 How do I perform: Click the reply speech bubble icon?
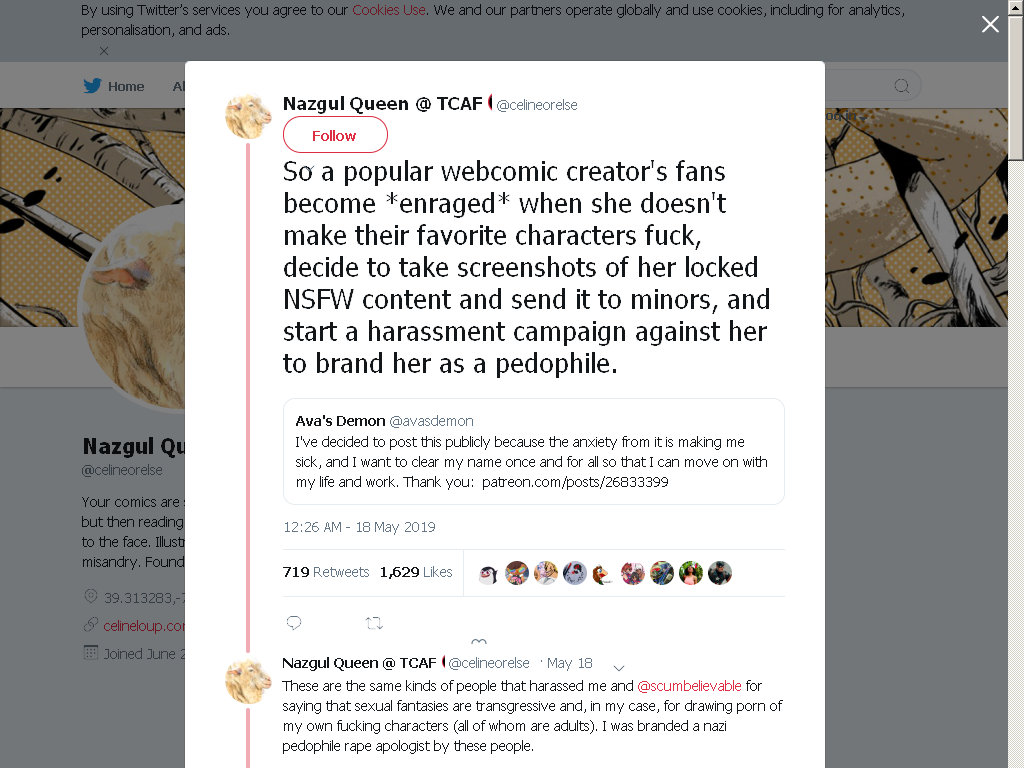[x=294, y=623]
